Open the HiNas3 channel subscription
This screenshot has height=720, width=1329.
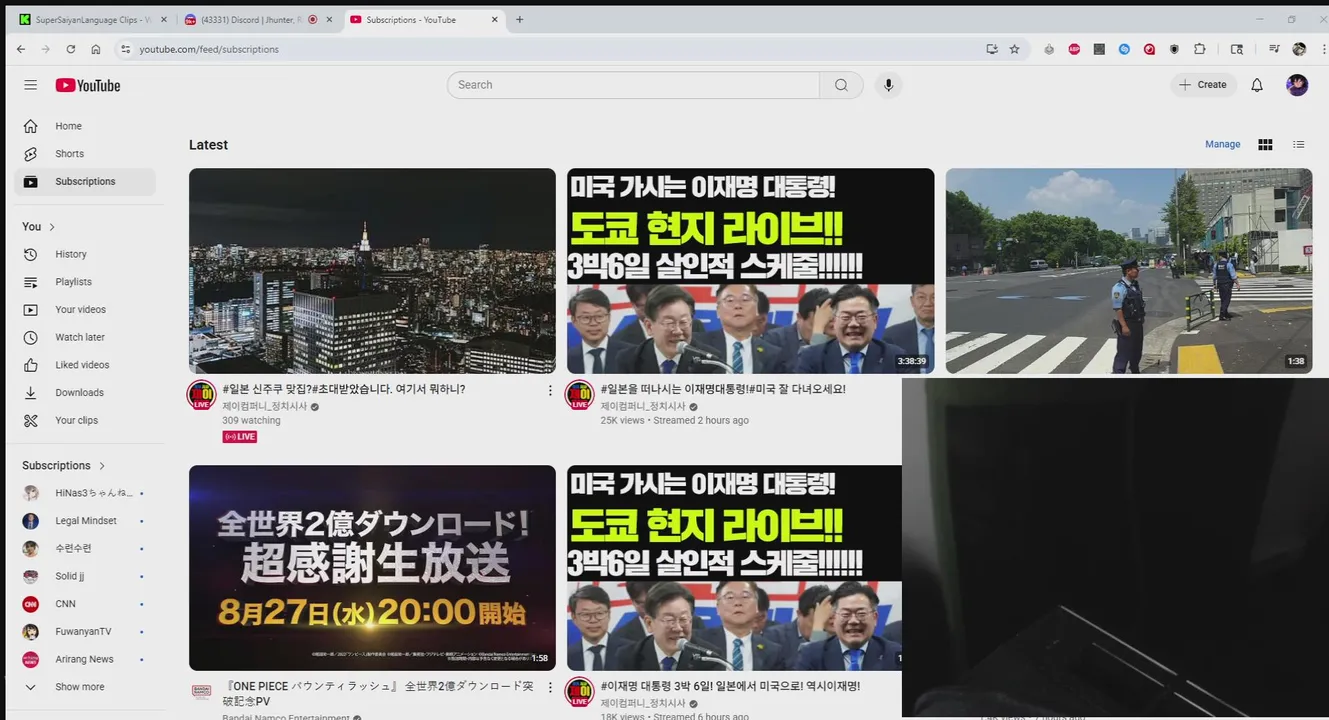click(x=85, y=493)
